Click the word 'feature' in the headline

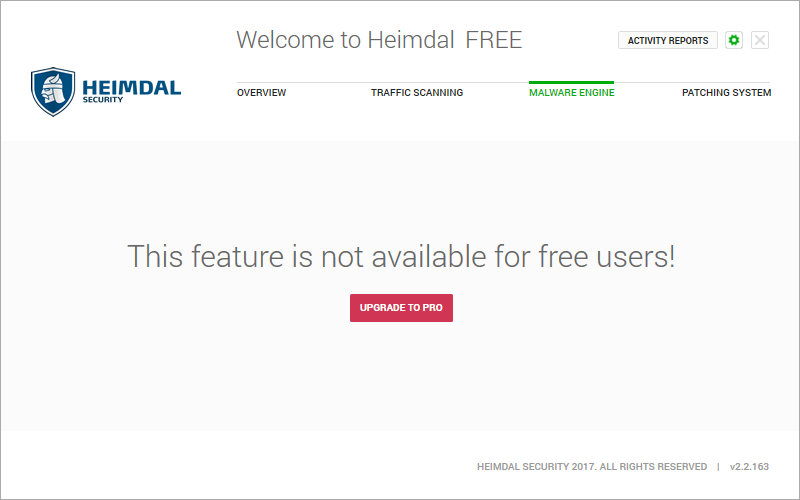click(x=232, y=257)
